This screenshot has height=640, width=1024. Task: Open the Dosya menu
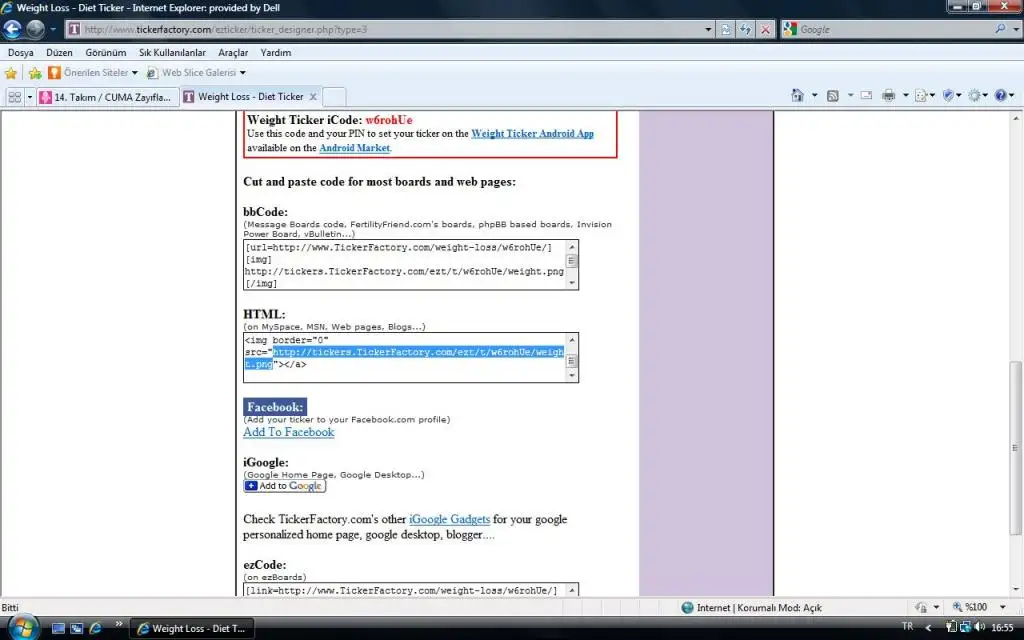coord(21,52)
